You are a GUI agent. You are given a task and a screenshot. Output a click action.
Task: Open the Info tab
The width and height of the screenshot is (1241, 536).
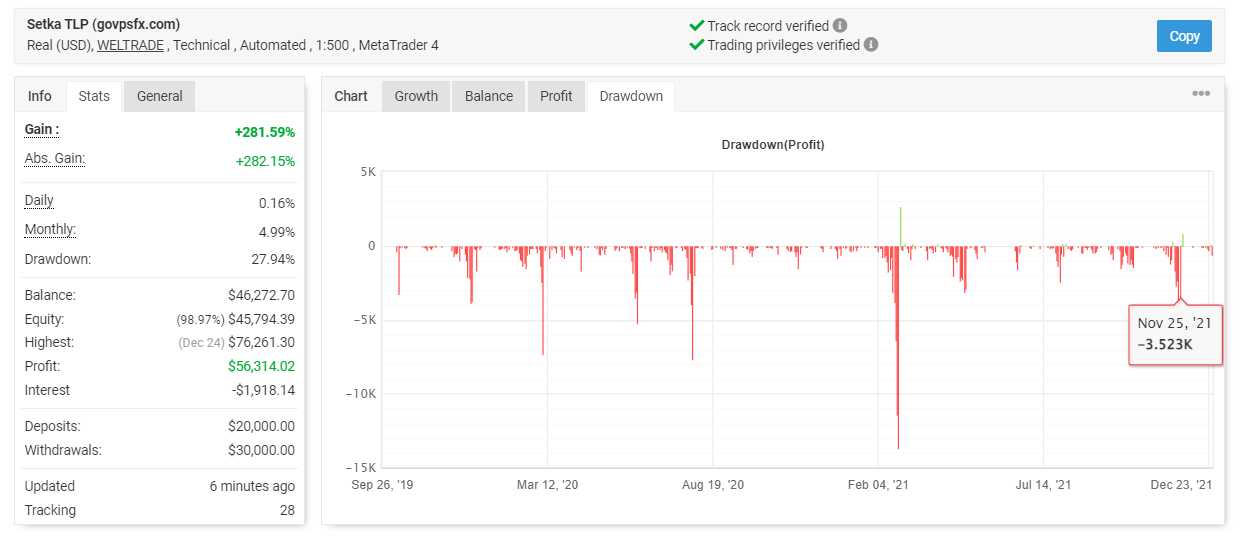[40, 96]
